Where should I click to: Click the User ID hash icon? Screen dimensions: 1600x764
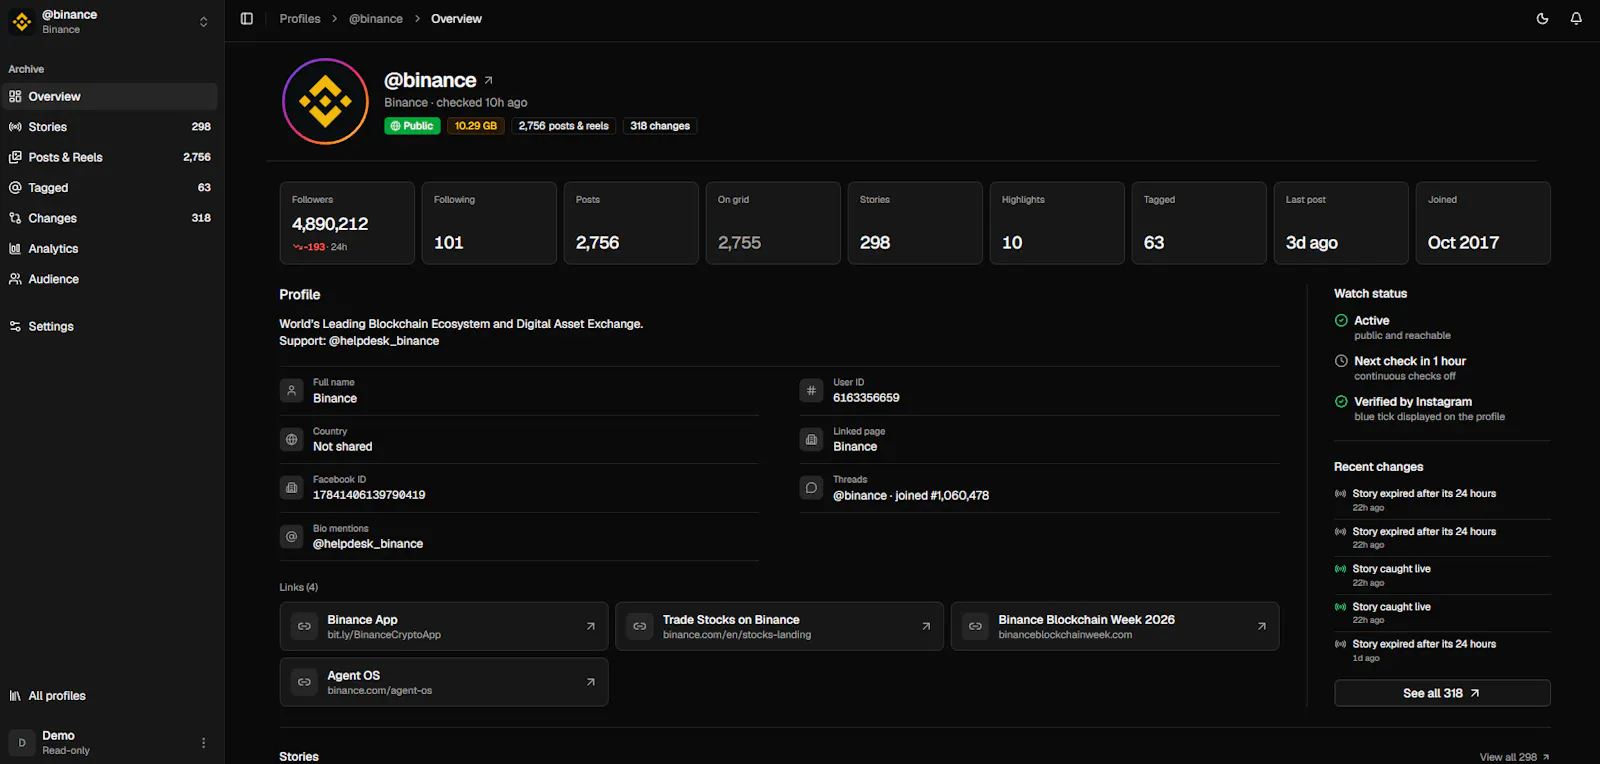[811, 391]
